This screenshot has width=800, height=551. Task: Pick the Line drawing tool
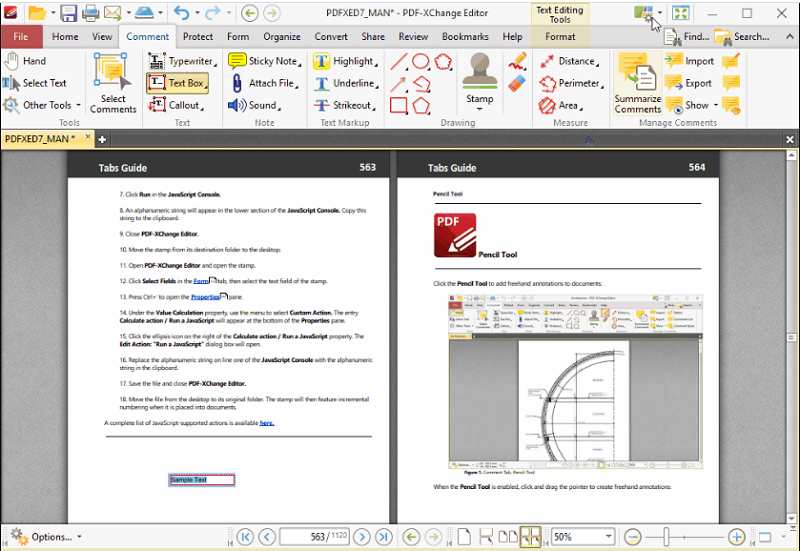[x=398, y=62]
